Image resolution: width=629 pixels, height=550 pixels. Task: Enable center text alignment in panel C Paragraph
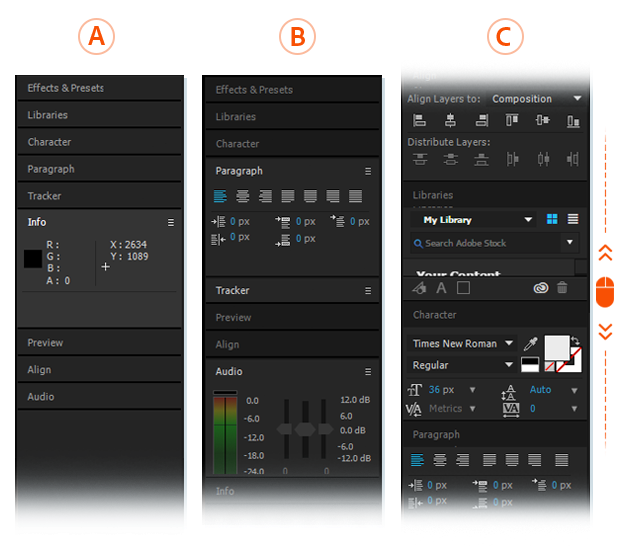(x=440, y=460)
